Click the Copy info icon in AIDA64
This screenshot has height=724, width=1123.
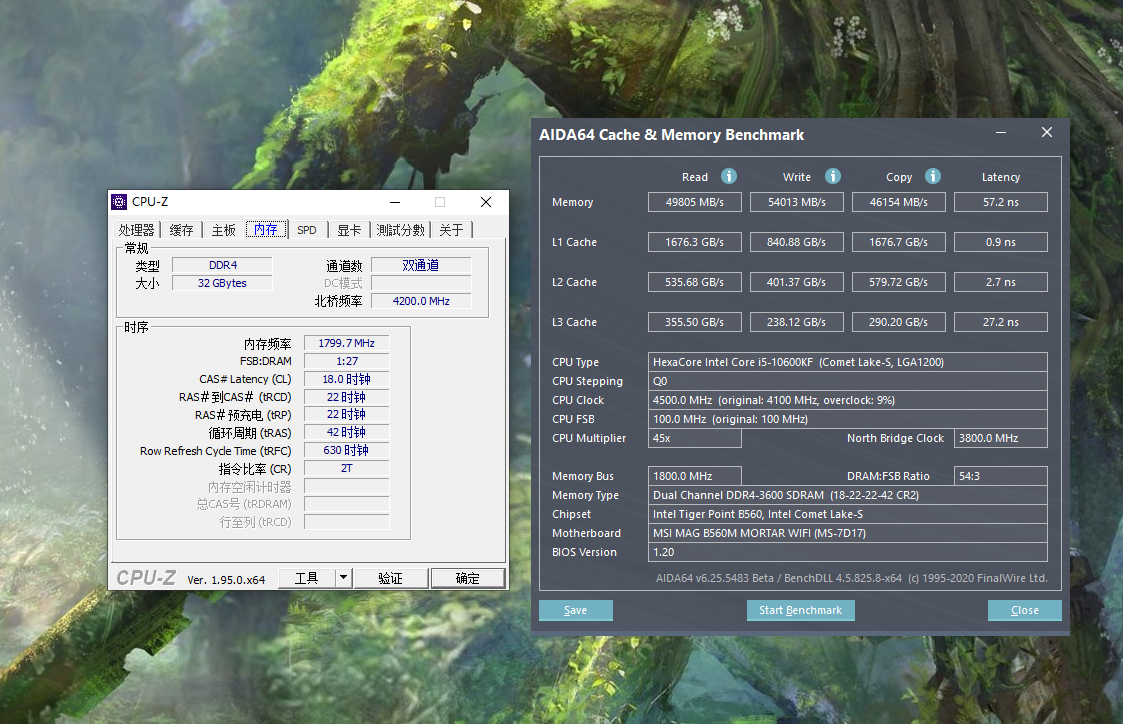pyautogui.click(x=932, y=176)
